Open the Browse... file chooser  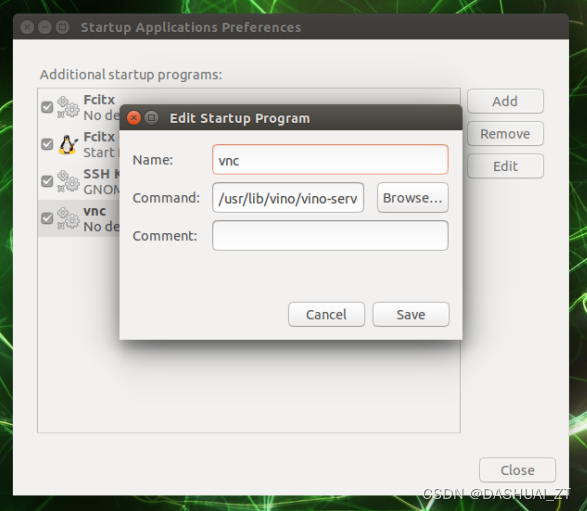point(413,198)
